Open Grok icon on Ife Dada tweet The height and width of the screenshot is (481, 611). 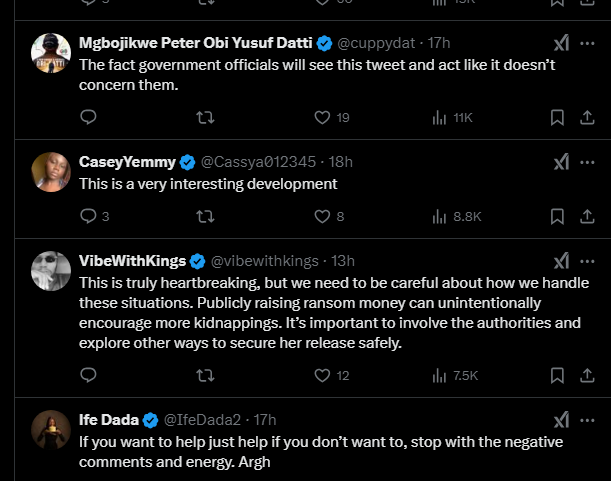click(562, 419)
